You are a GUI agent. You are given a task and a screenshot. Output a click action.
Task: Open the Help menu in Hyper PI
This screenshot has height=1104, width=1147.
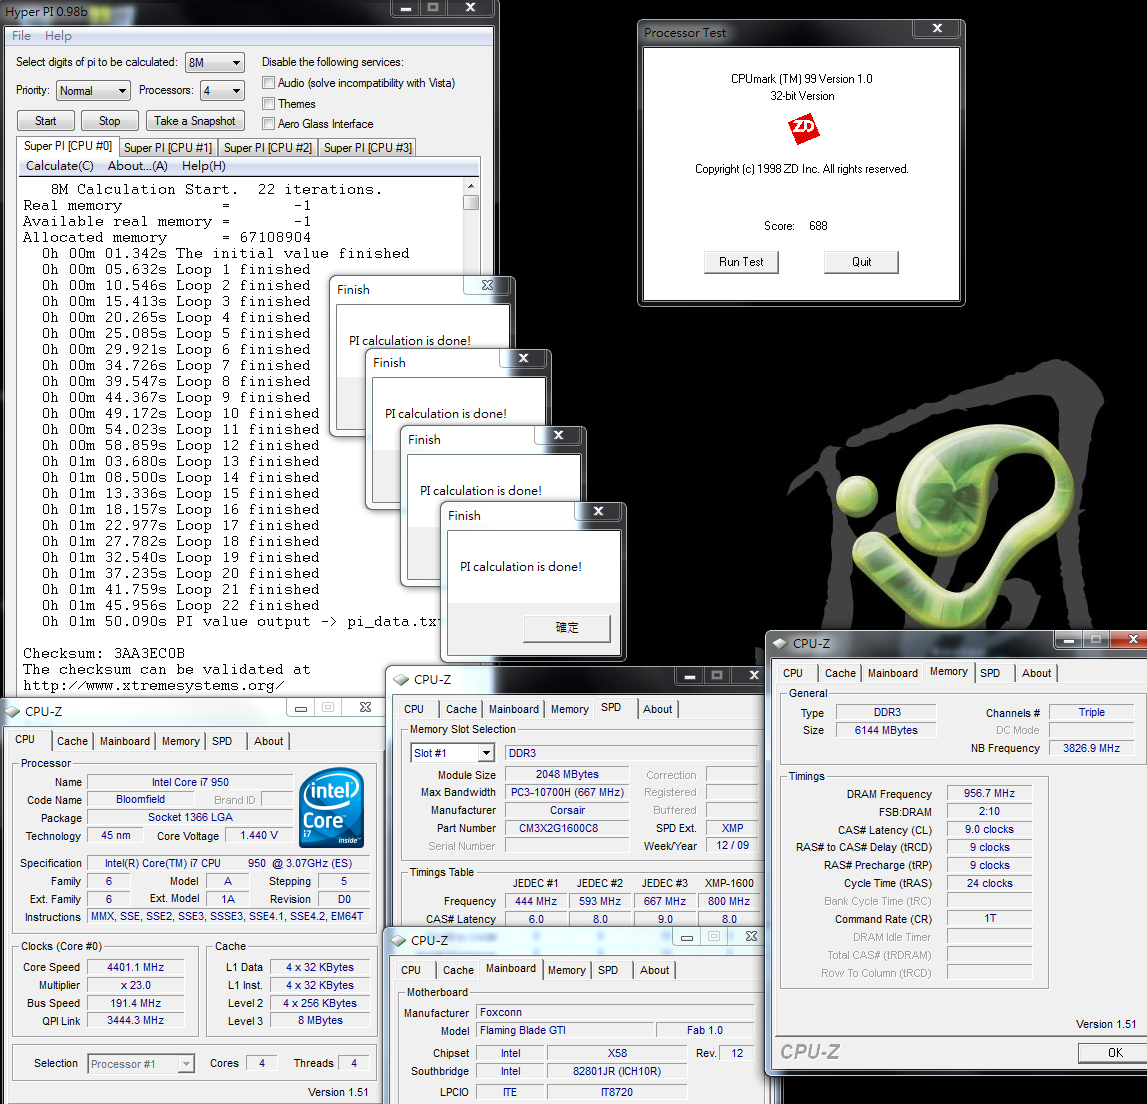point(58,36)
